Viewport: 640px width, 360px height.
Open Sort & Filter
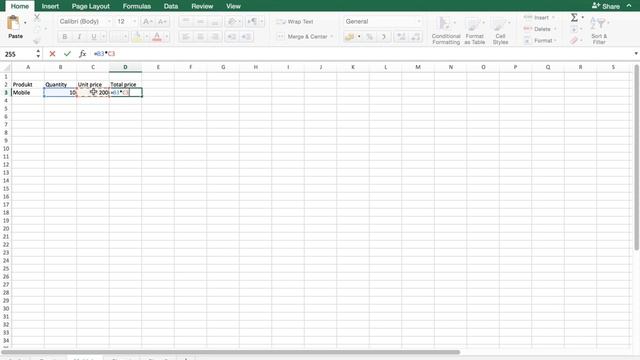(599, 30)
